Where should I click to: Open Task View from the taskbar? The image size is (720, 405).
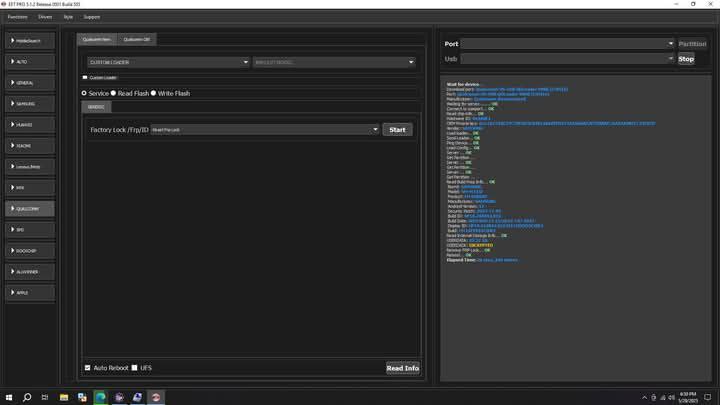point(45,397)
